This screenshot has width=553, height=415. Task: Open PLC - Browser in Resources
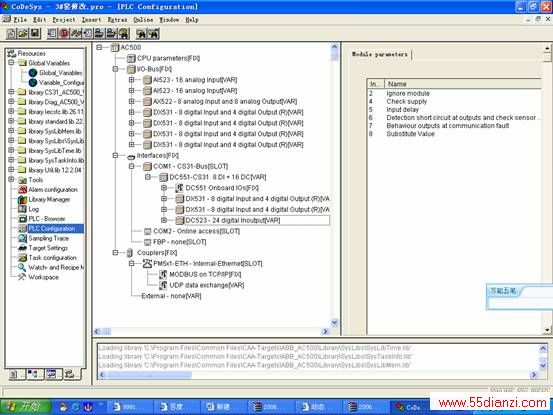pos(47,219)
